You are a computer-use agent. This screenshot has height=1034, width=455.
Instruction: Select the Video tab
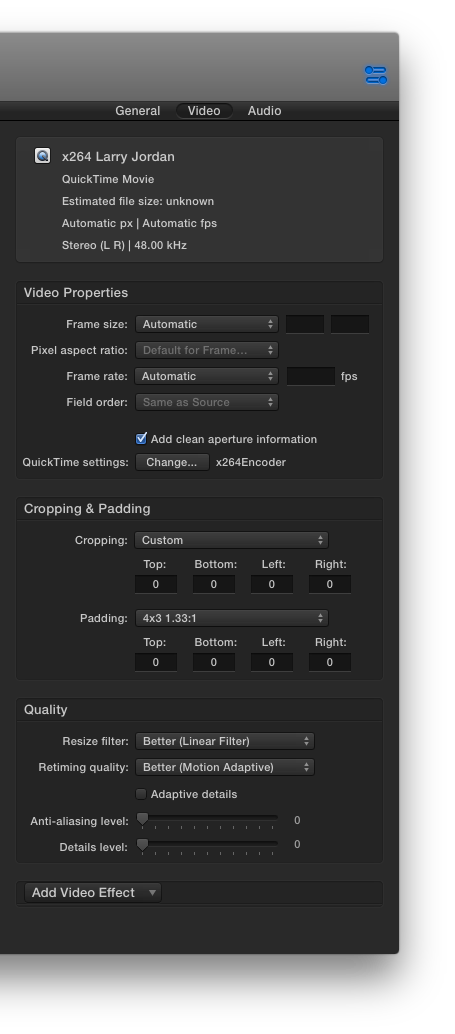(204, 111)
